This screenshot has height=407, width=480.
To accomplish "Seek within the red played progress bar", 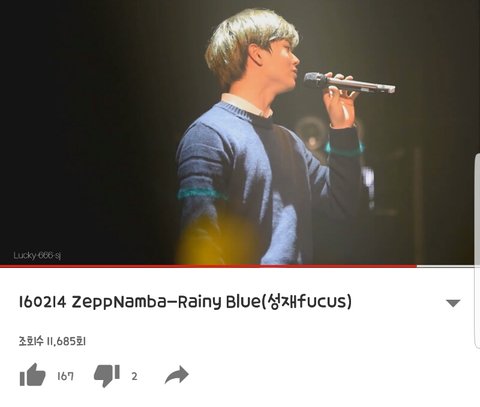I will pyautogui.click(x=208, y=266).
